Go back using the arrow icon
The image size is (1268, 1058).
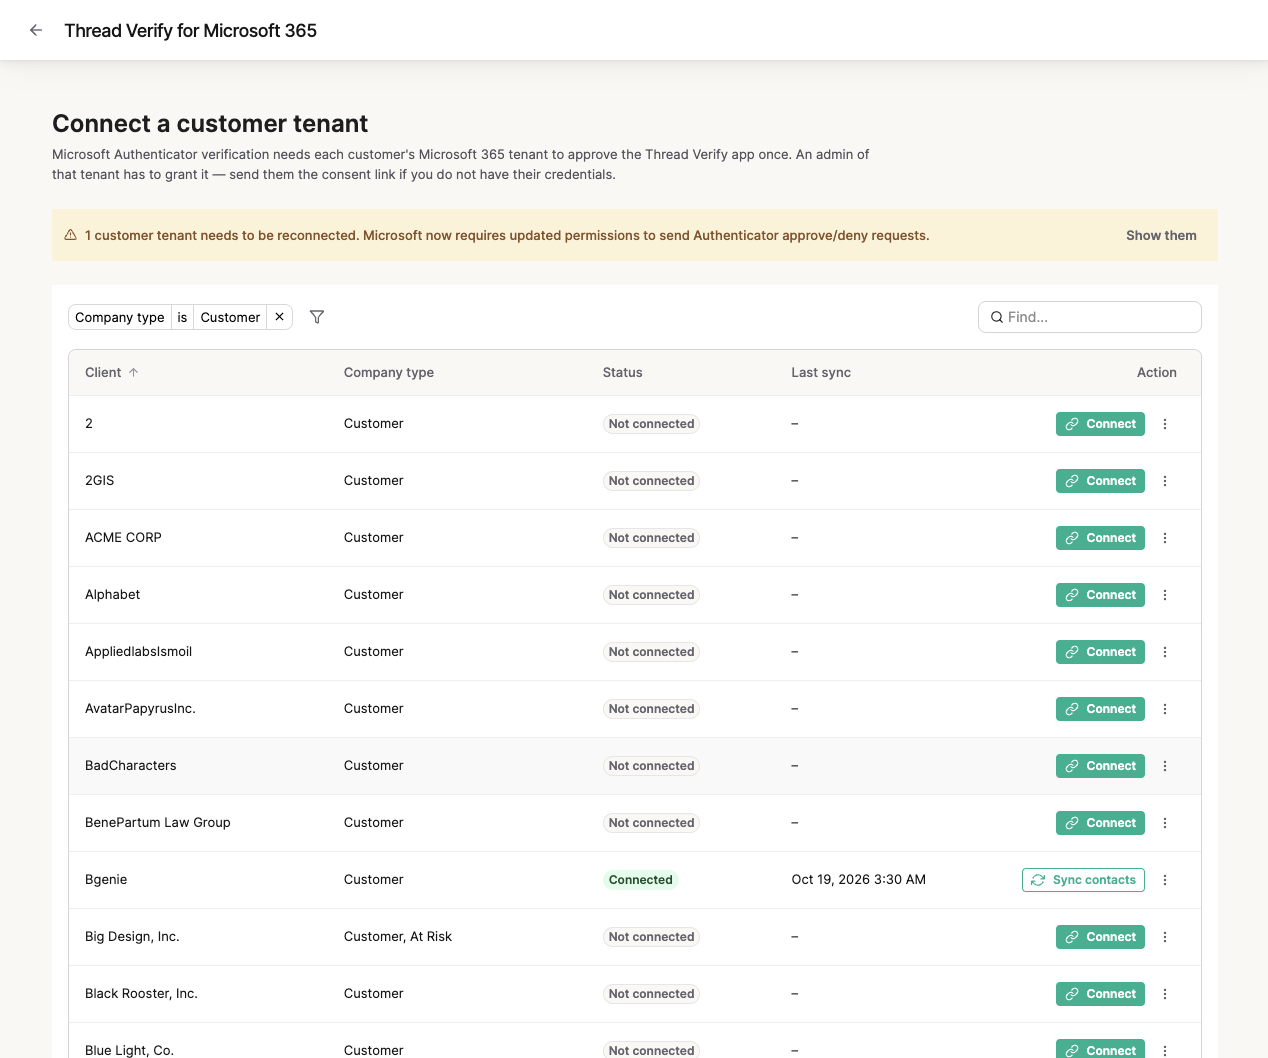[x=36, y=30]
